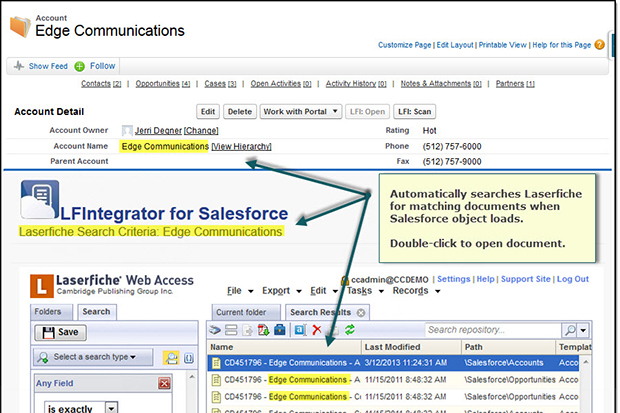Click the Show Feed pulse icon
This screenshot has height=413, width=620.
[19, 66]
